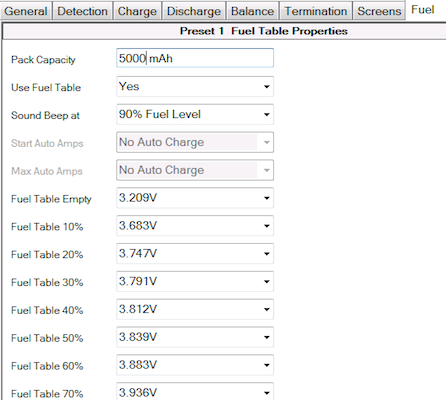
Task: Expand the Use Fuel Table dropdown
Action: point(195,86)
